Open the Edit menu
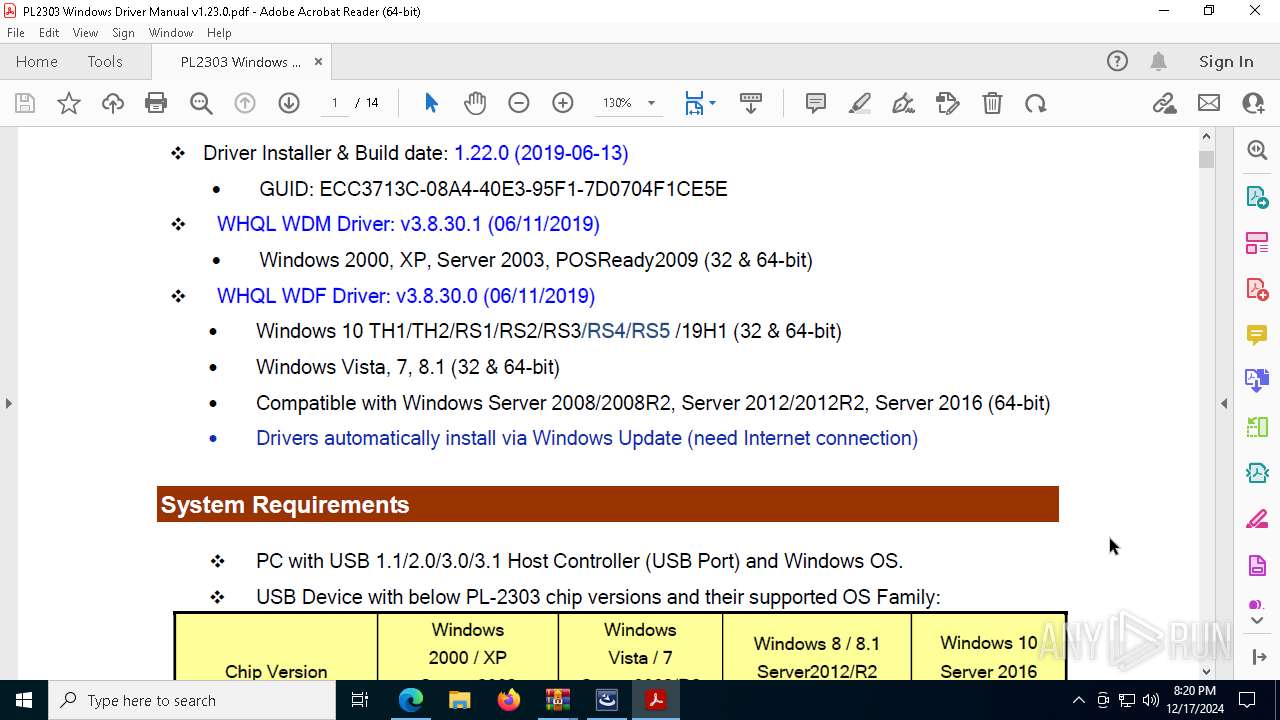1280x720 pixels. point(49,33)
